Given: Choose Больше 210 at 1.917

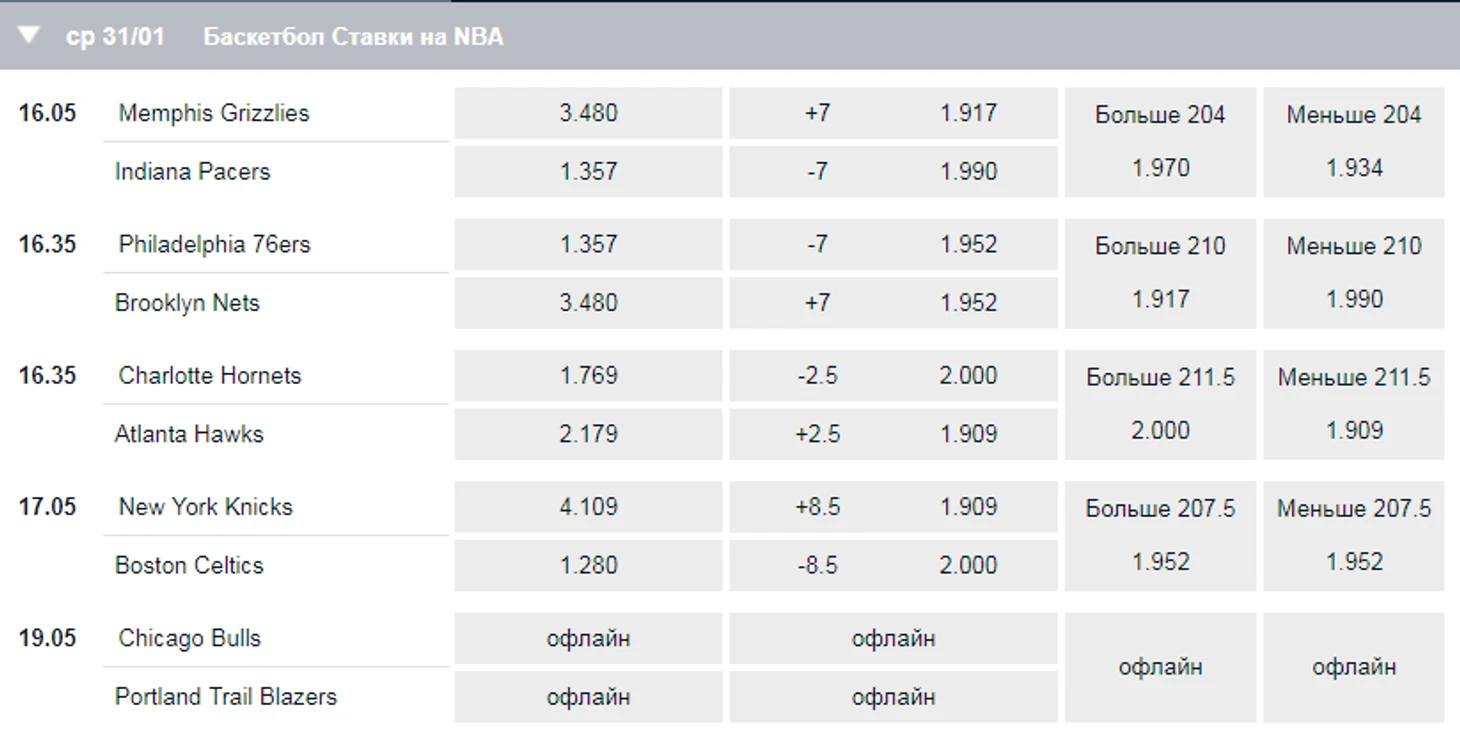Looking at the screenshot, I should click(x=1160, y=272).
